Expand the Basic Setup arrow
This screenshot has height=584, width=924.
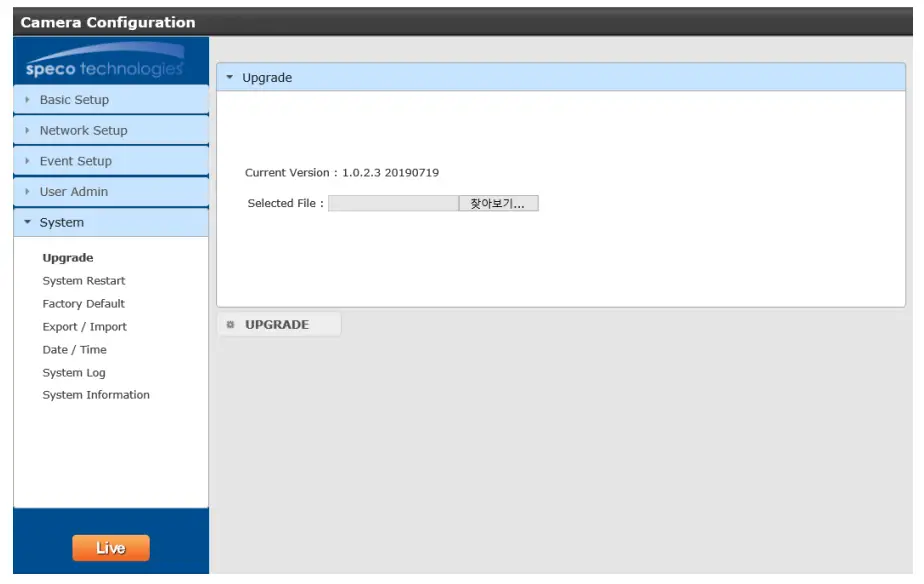pos(27,100)
